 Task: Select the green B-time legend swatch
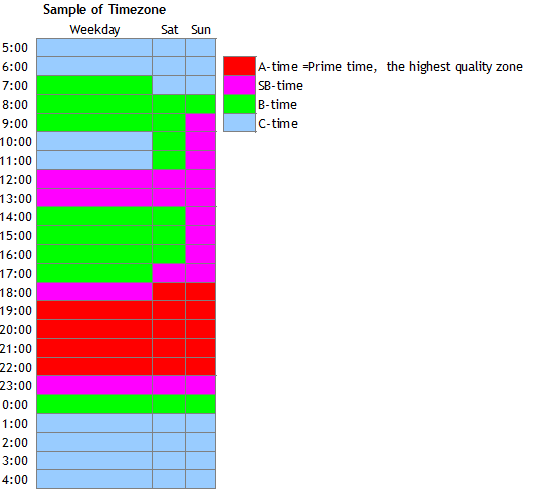(x=240, y=104)
